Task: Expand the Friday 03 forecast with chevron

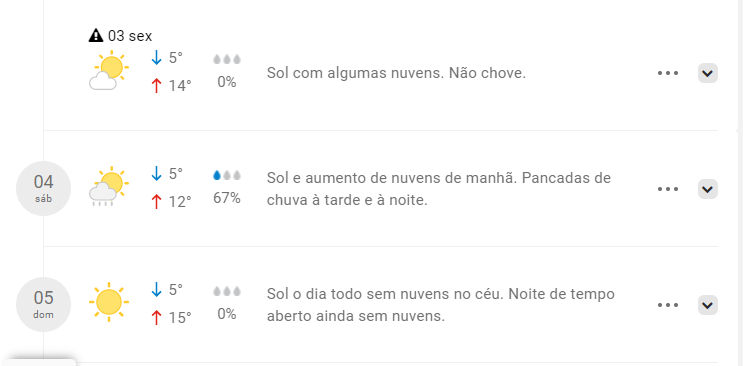Action: [x=707, y=73]
